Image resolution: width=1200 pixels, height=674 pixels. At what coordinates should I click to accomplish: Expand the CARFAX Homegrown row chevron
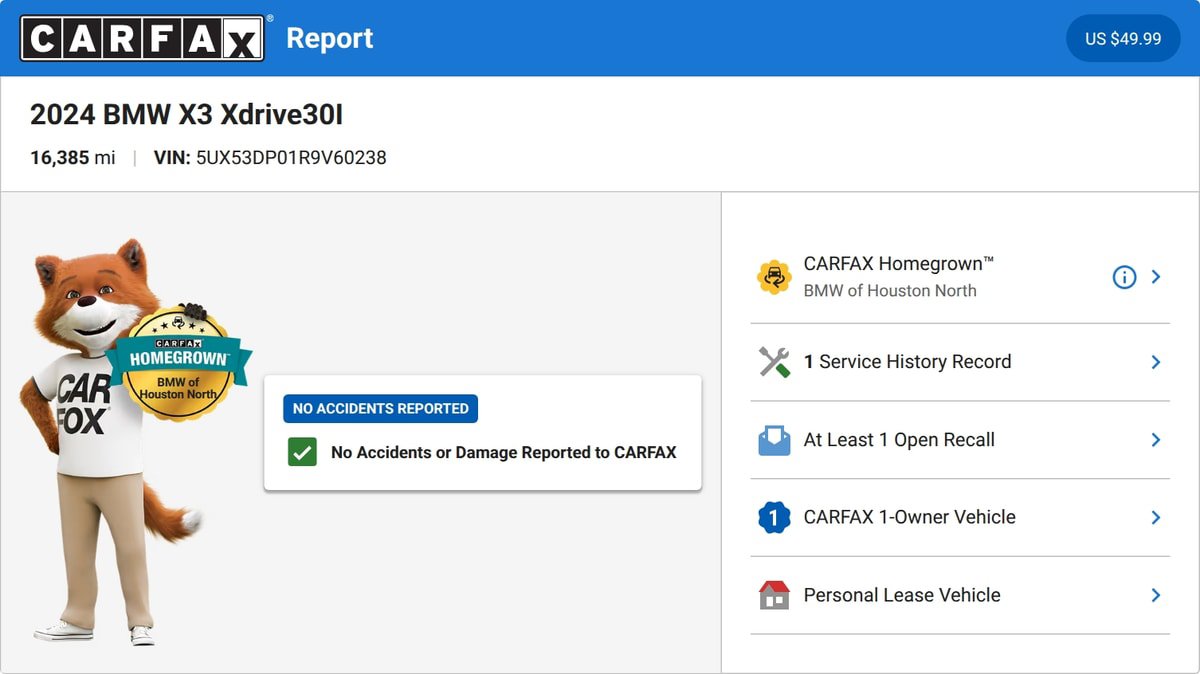point(1156,277)
